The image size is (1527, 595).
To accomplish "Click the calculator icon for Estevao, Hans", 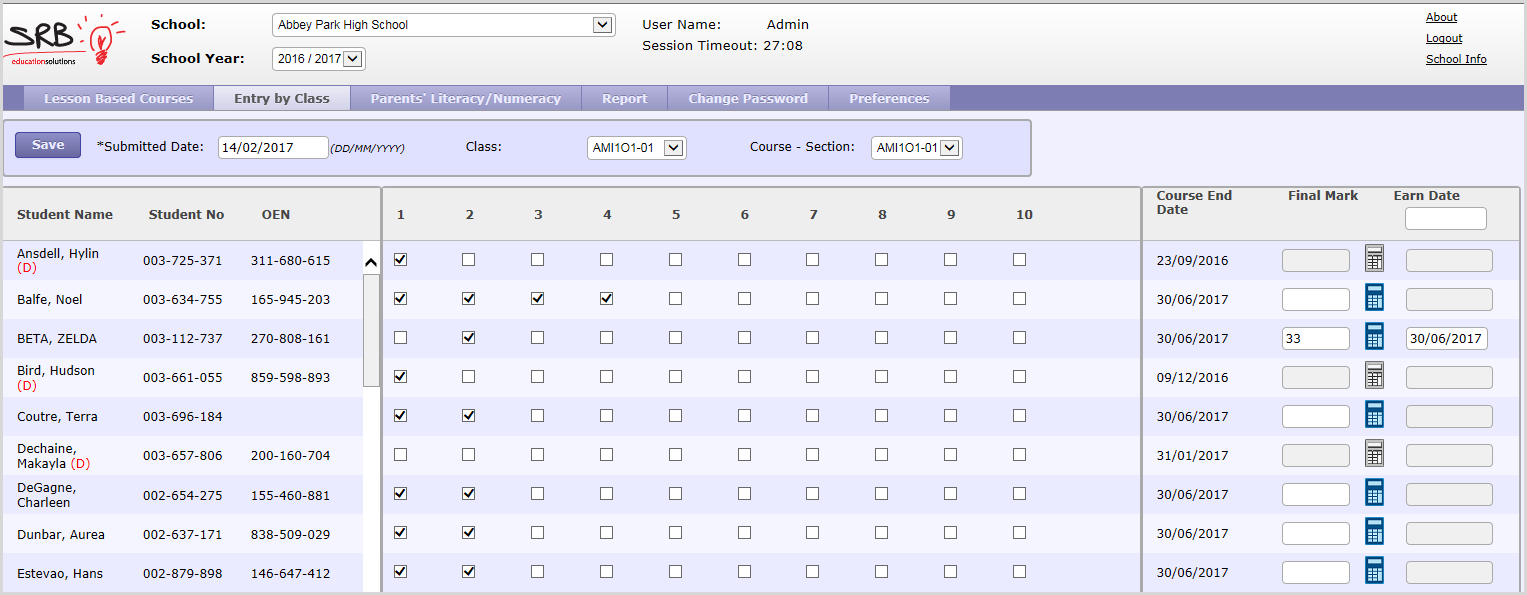I will 1374,571.
